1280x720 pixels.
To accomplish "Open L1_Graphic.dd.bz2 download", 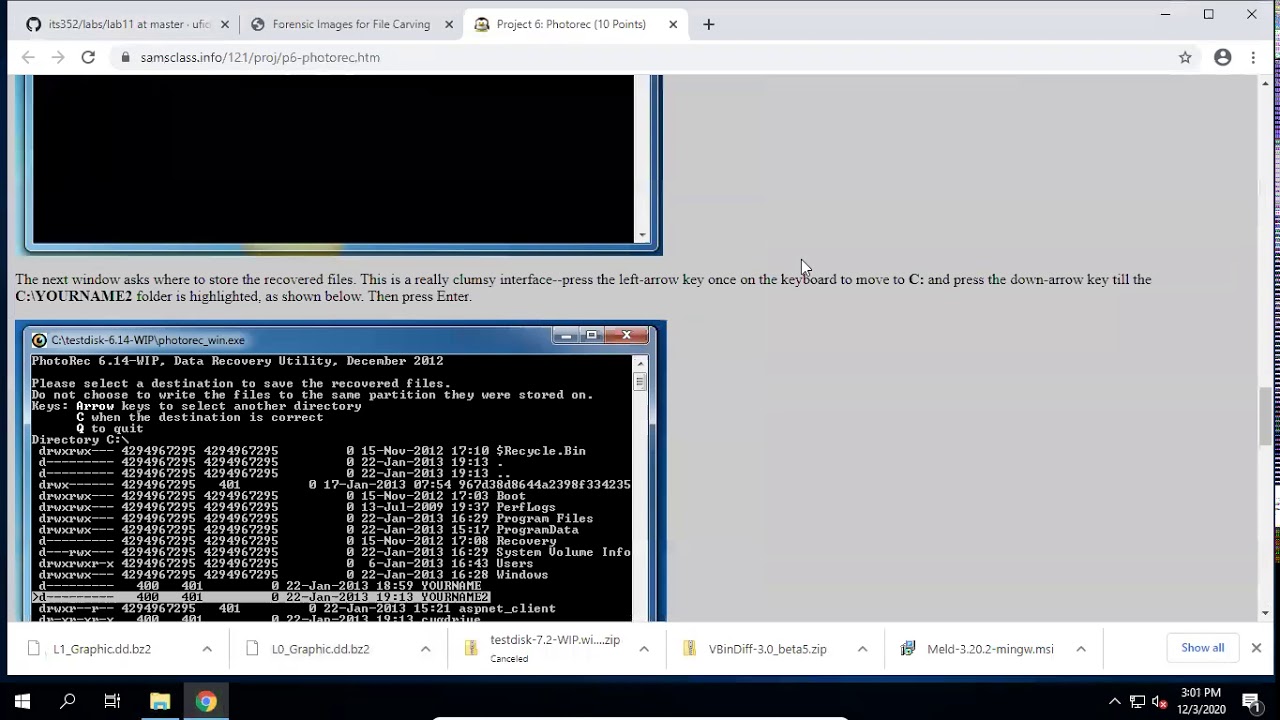I will [102, 649].
